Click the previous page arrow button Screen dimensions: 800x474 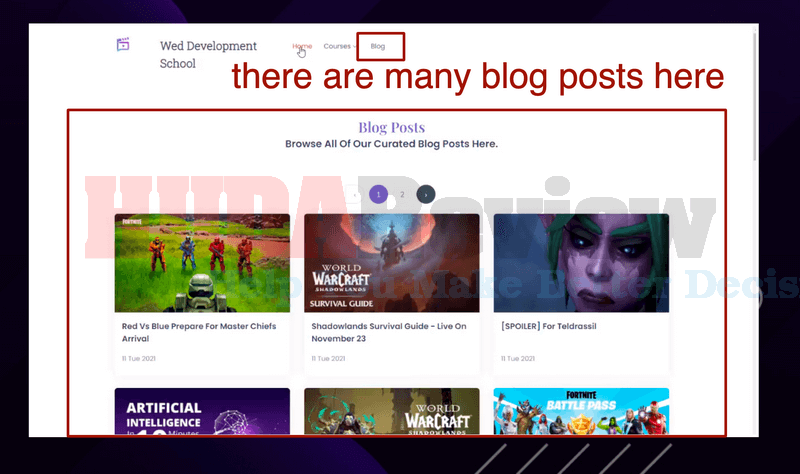[355, 194]
